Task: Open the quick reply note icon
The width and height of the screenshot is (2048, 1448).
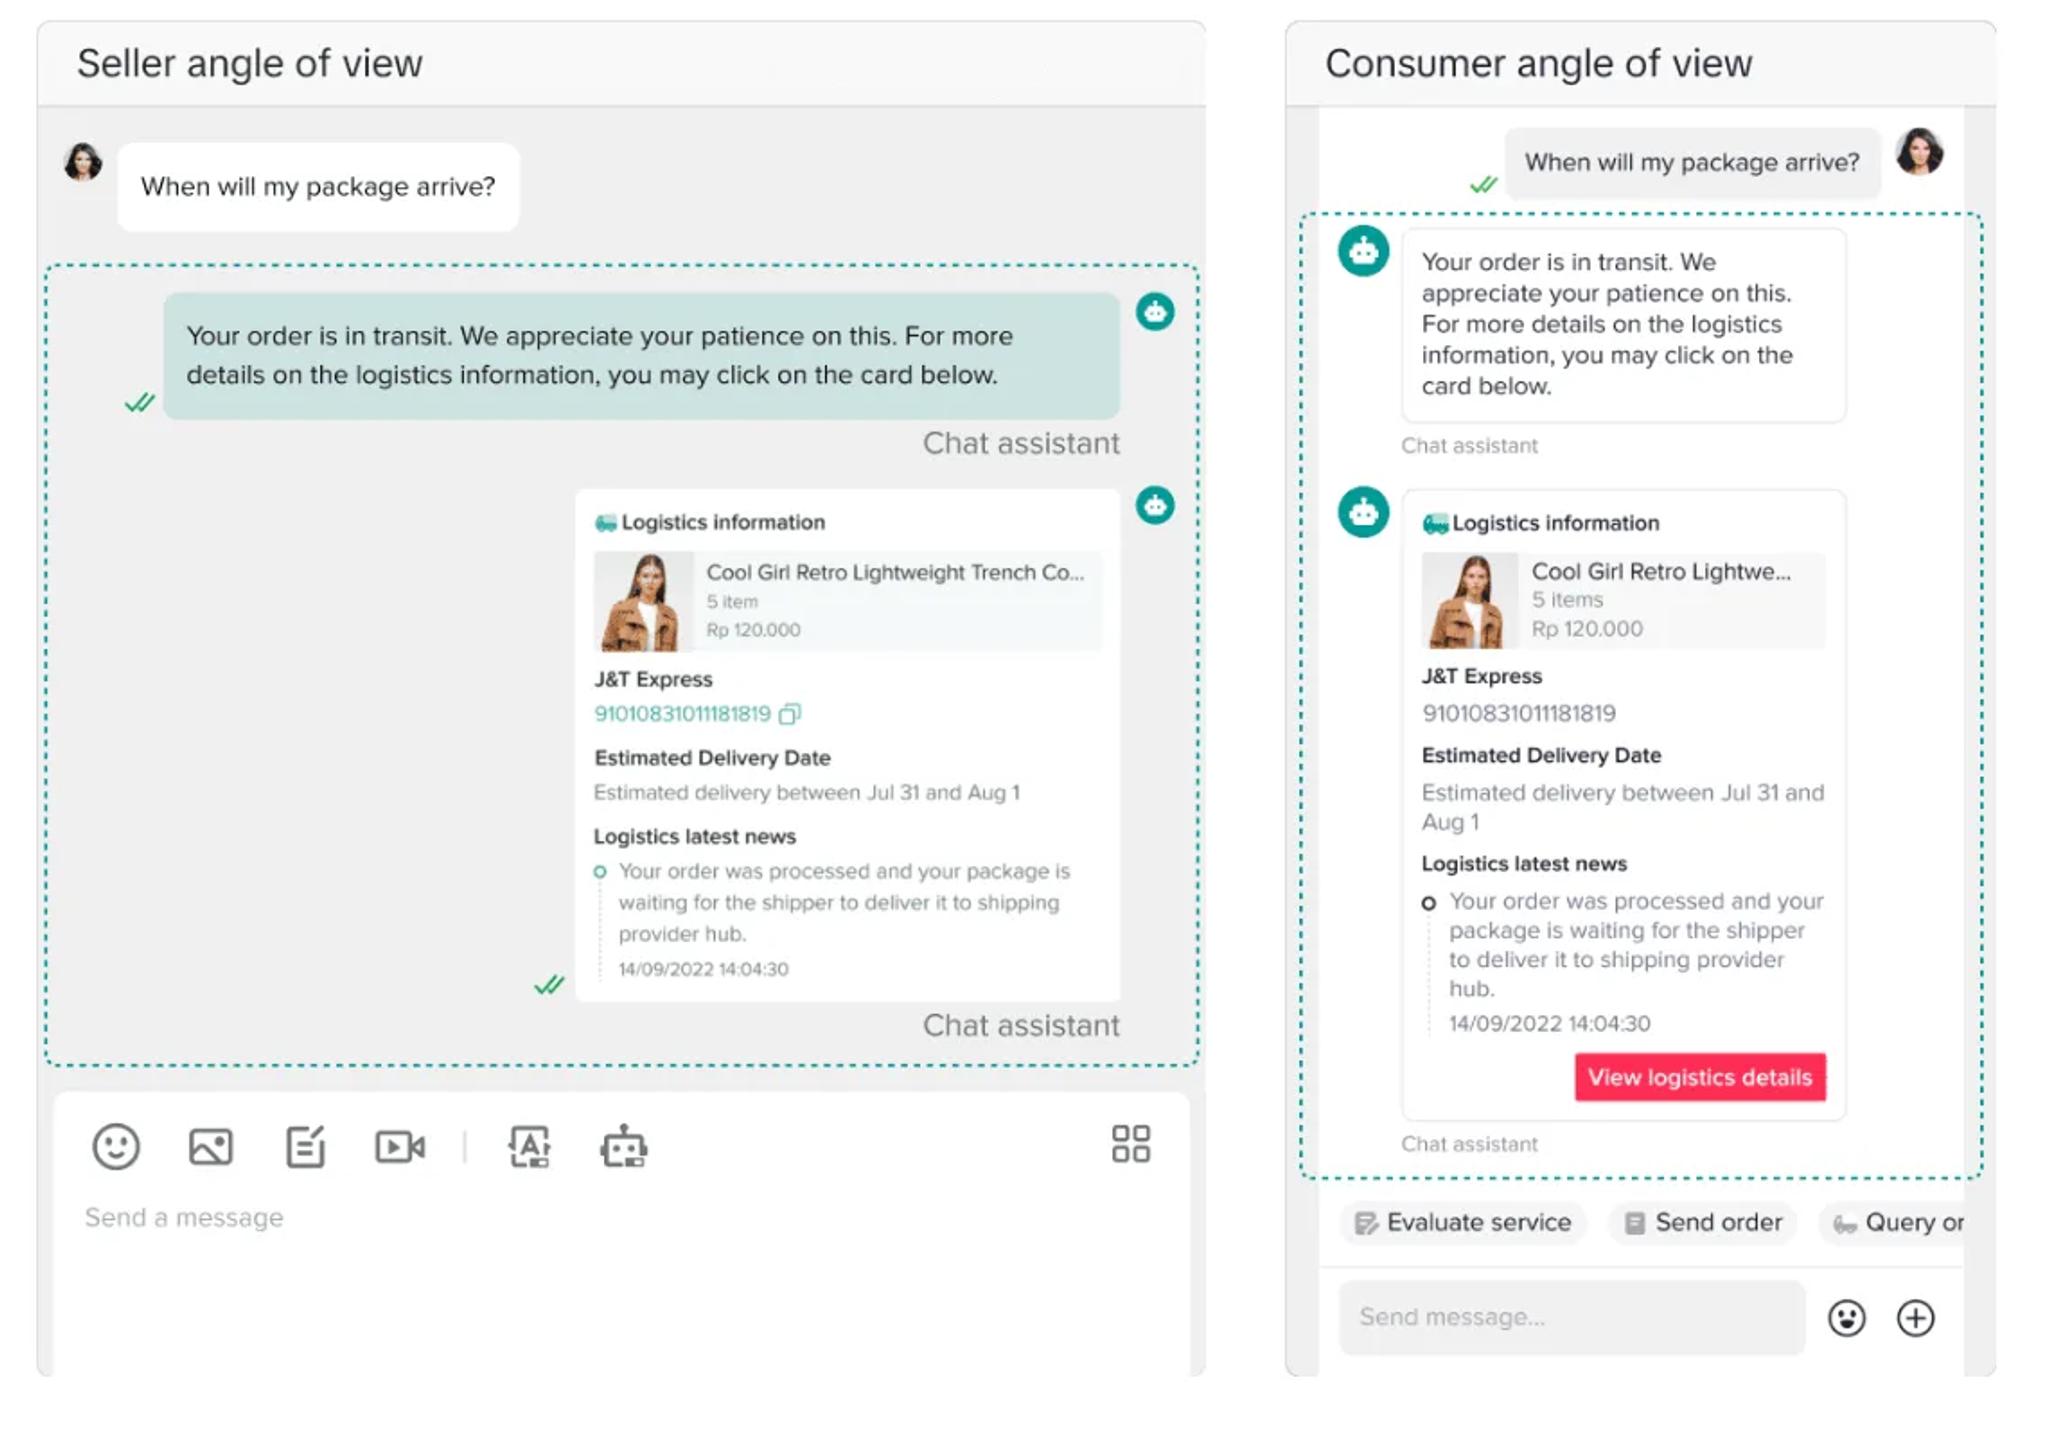Action: click(305, 1146)
